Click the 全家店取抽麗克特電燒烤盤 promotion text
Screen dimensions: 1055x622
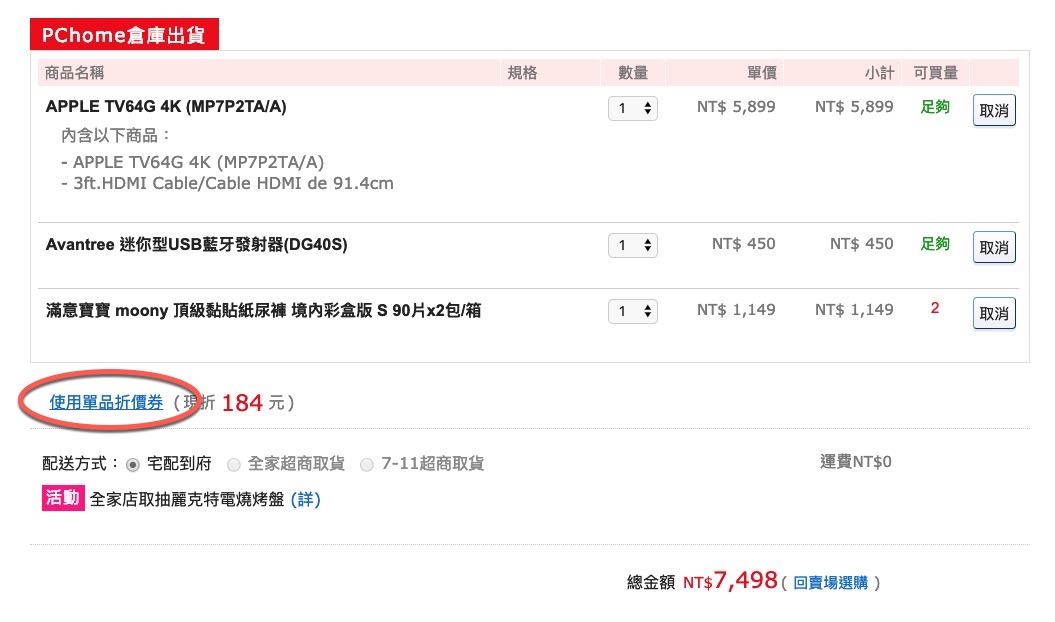(x=187, y=499)
